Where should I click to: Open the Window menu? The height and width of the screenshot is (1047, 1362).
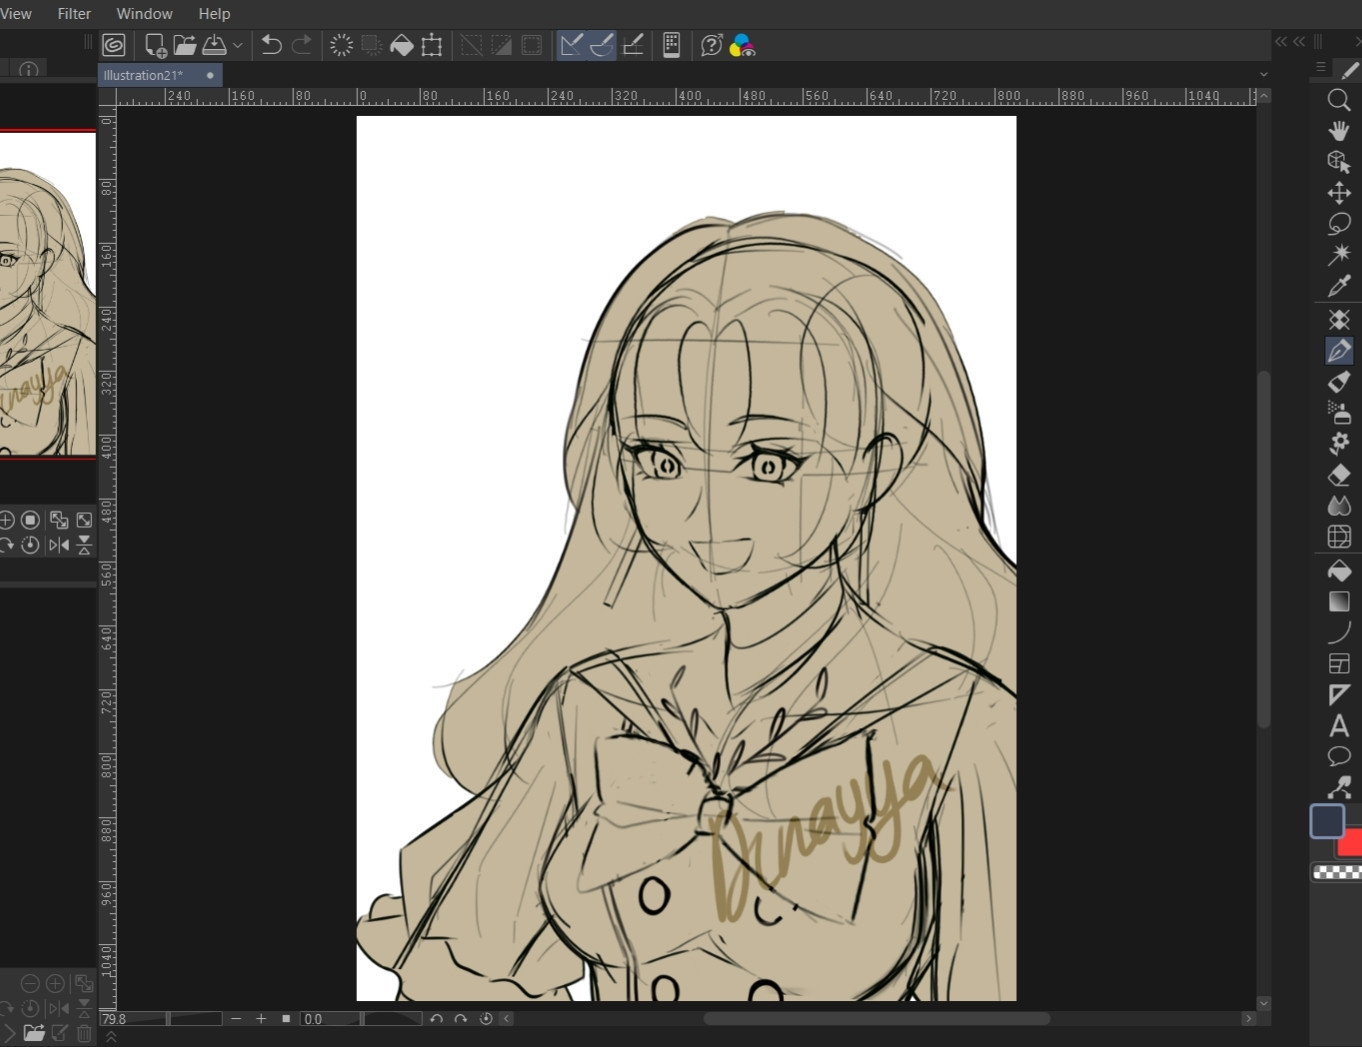pyautogui.click(x=144, y=14)
